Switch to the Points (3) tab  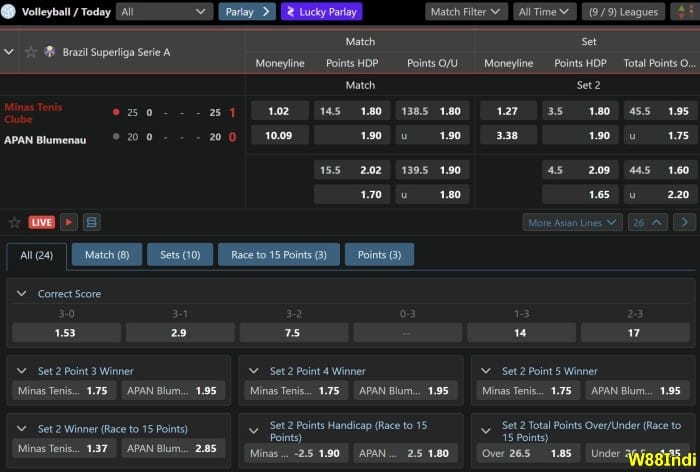pos(379,255)
